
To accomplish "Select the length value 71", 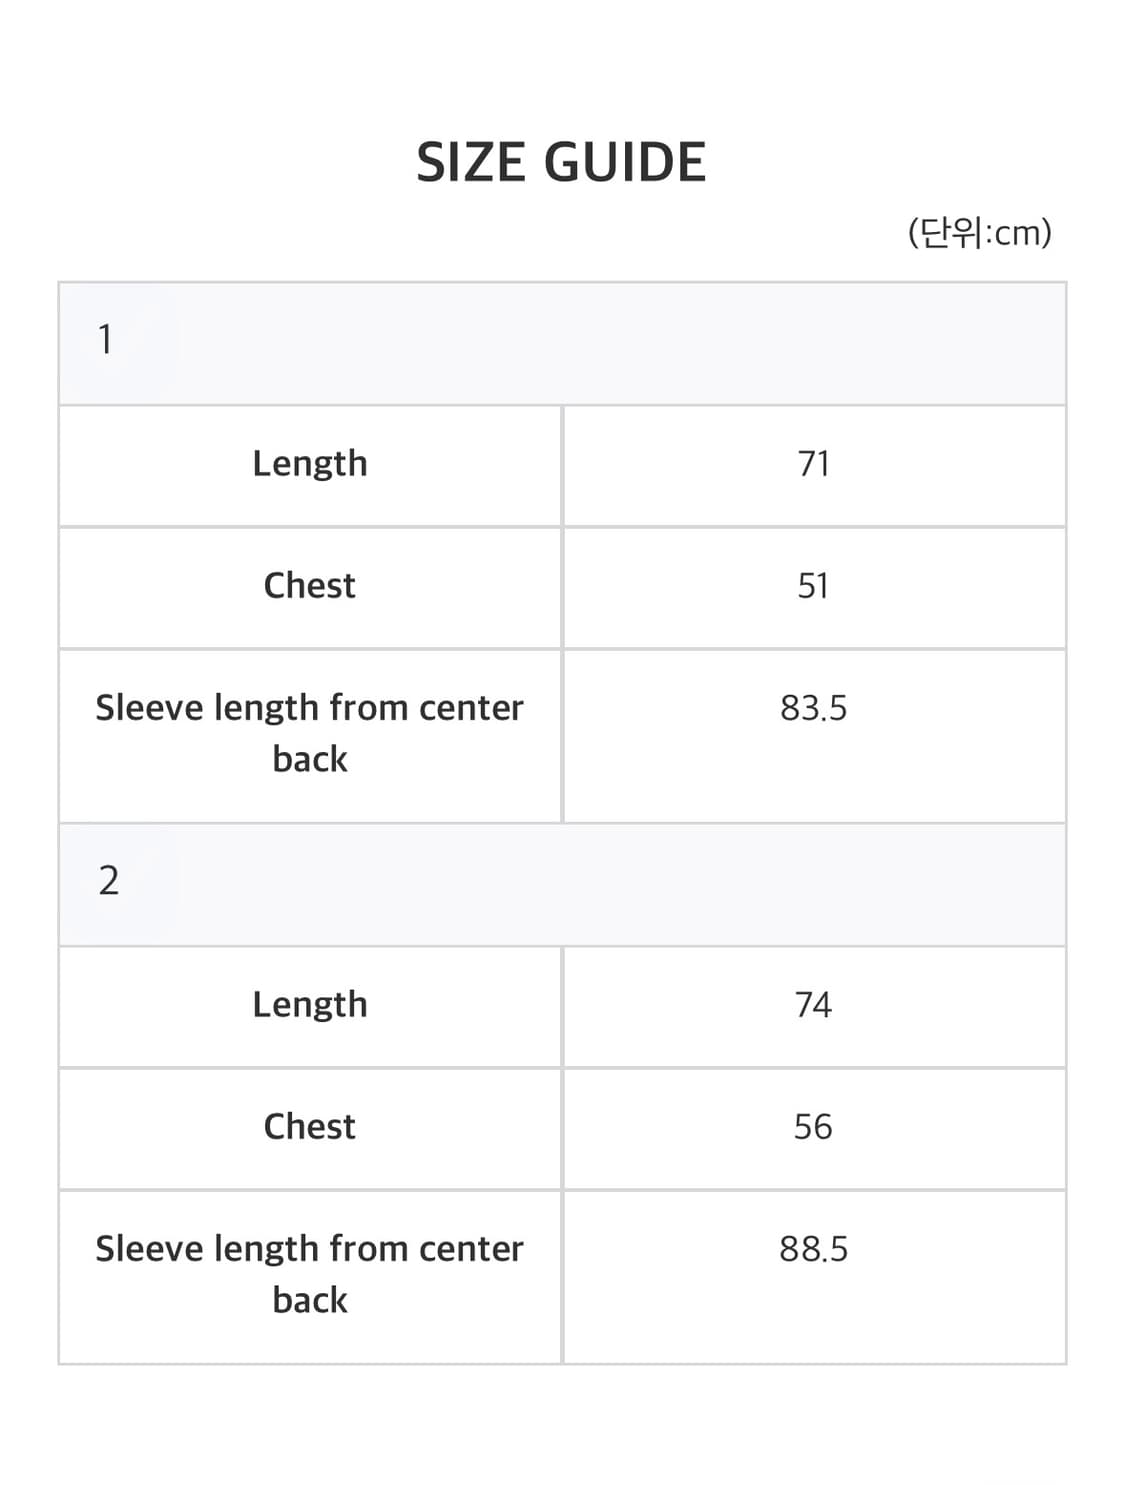I will 813,464.
